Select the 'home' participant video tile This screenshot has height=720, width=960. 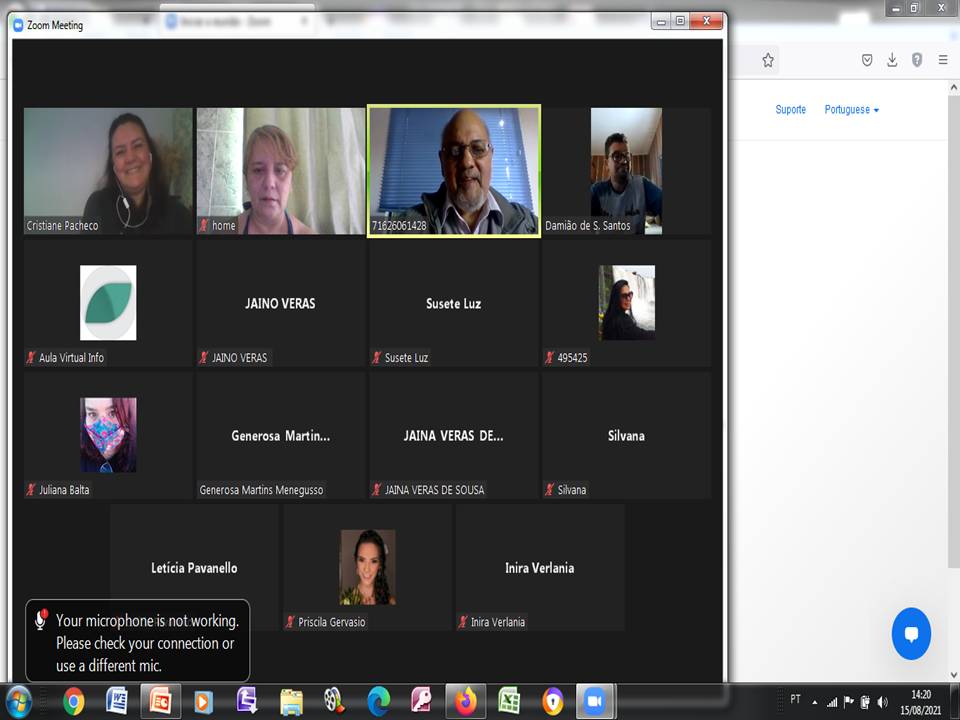pos(281,171)
